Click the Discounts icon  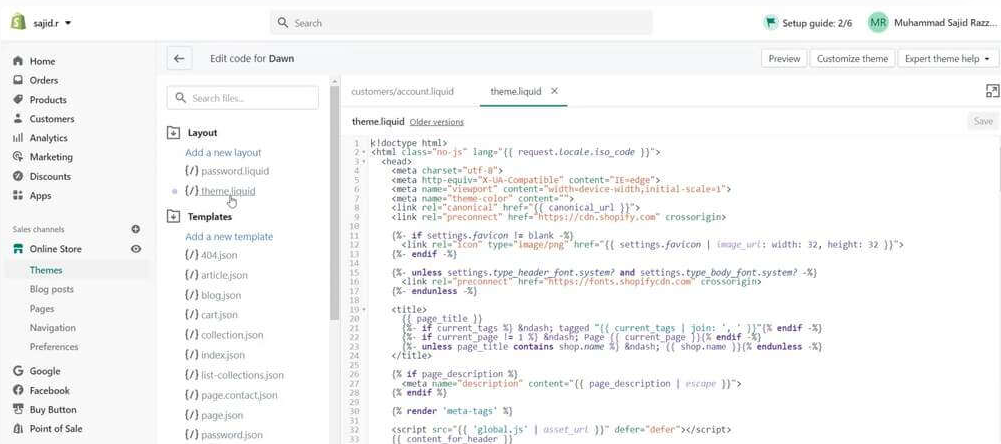click(18, 176)
